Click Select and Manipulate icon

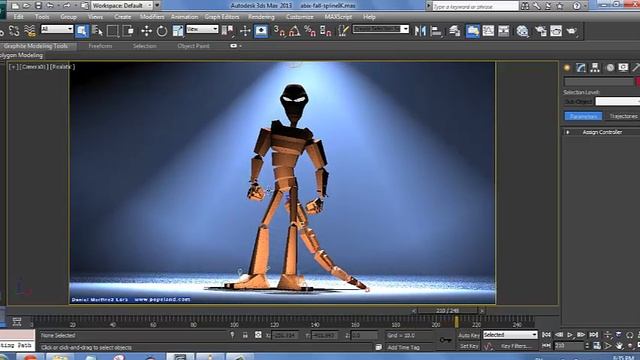coord(245,31)
